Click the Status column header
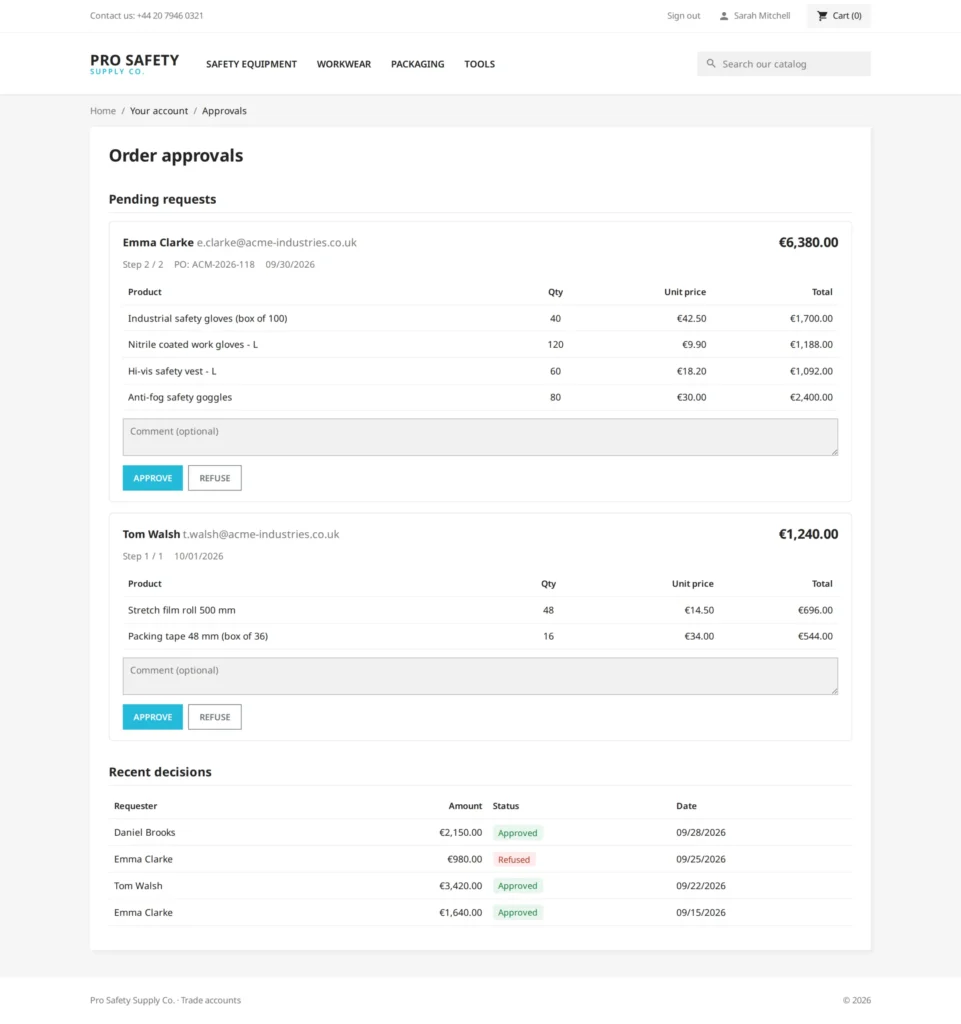 506,806
